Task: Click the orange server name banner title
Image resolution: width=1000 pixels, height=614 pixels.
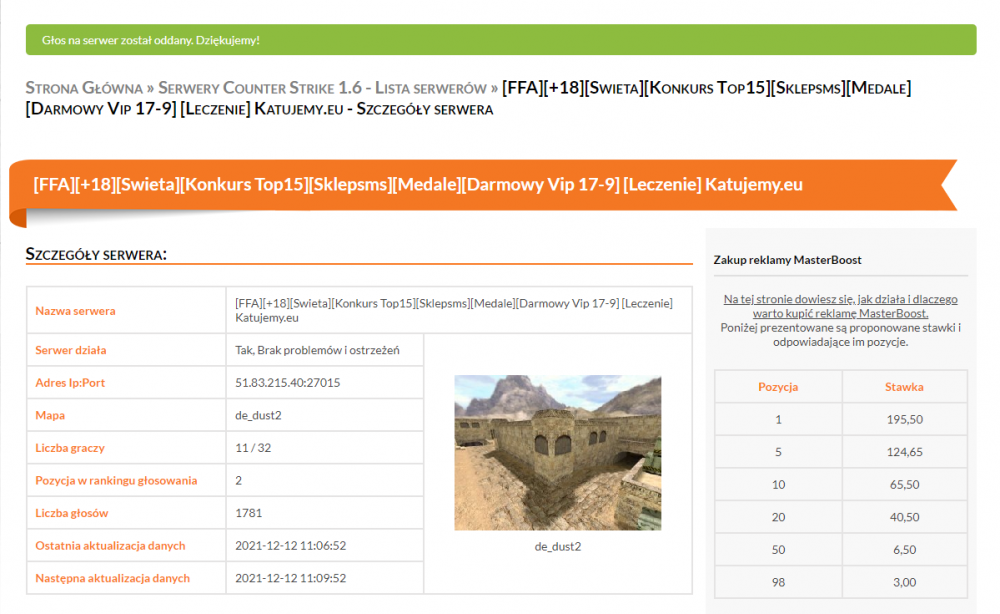Action: click(x=418, y=184)
